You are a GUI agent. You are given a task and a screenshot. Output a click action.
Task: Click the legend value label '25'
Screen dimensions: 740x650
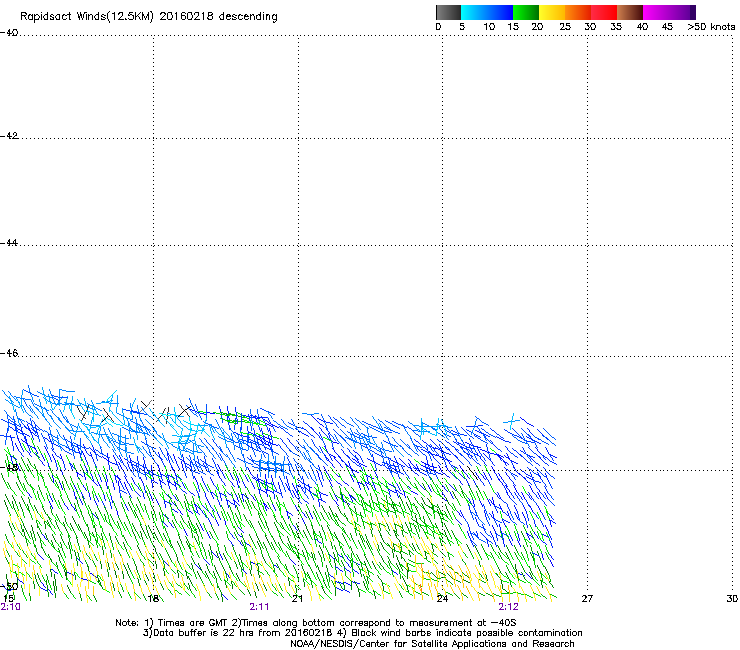(565, 27)
